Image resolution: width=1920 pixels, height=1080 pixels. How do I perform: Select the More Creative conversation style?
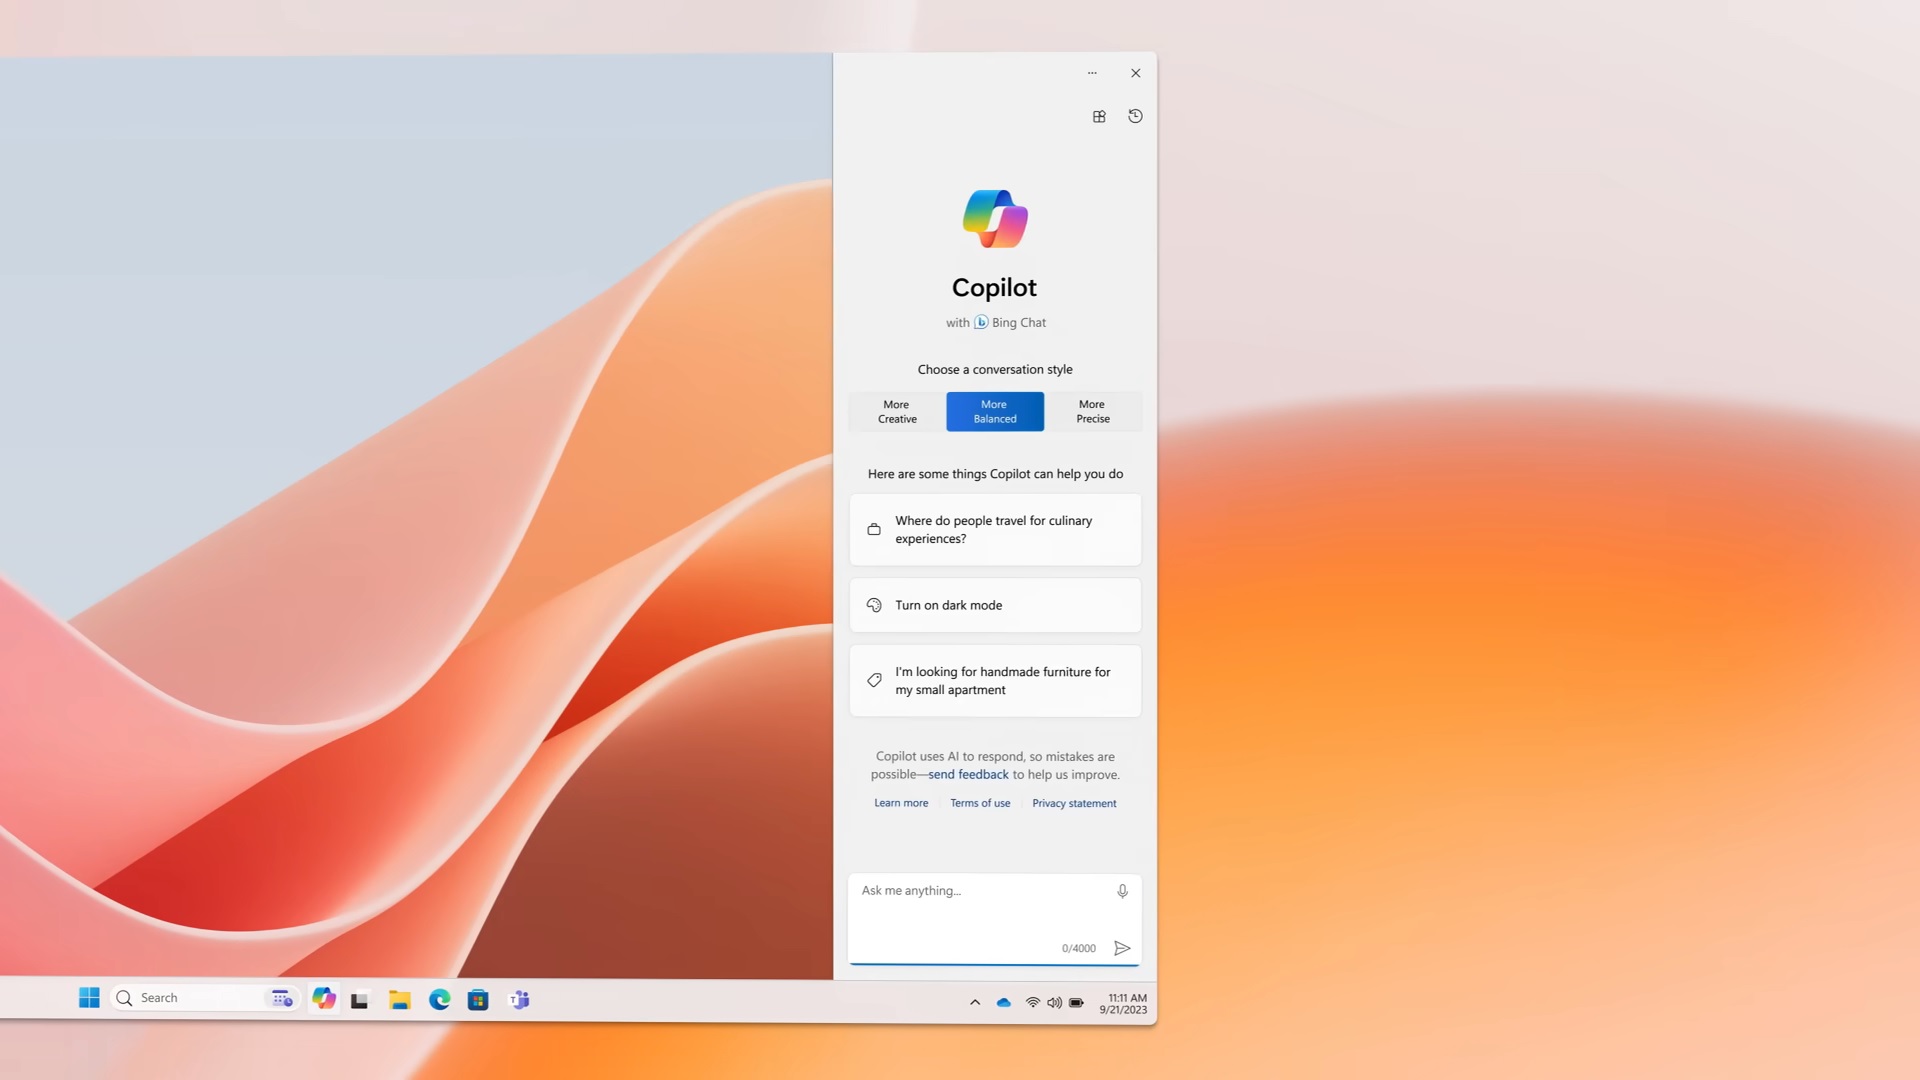896,411
